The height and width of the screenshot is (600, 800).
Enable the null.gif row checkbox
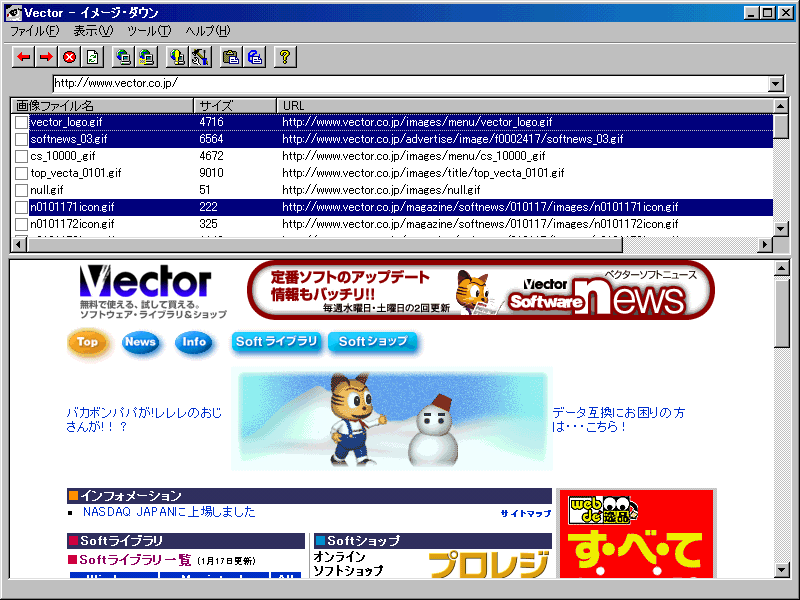(21, 190)
